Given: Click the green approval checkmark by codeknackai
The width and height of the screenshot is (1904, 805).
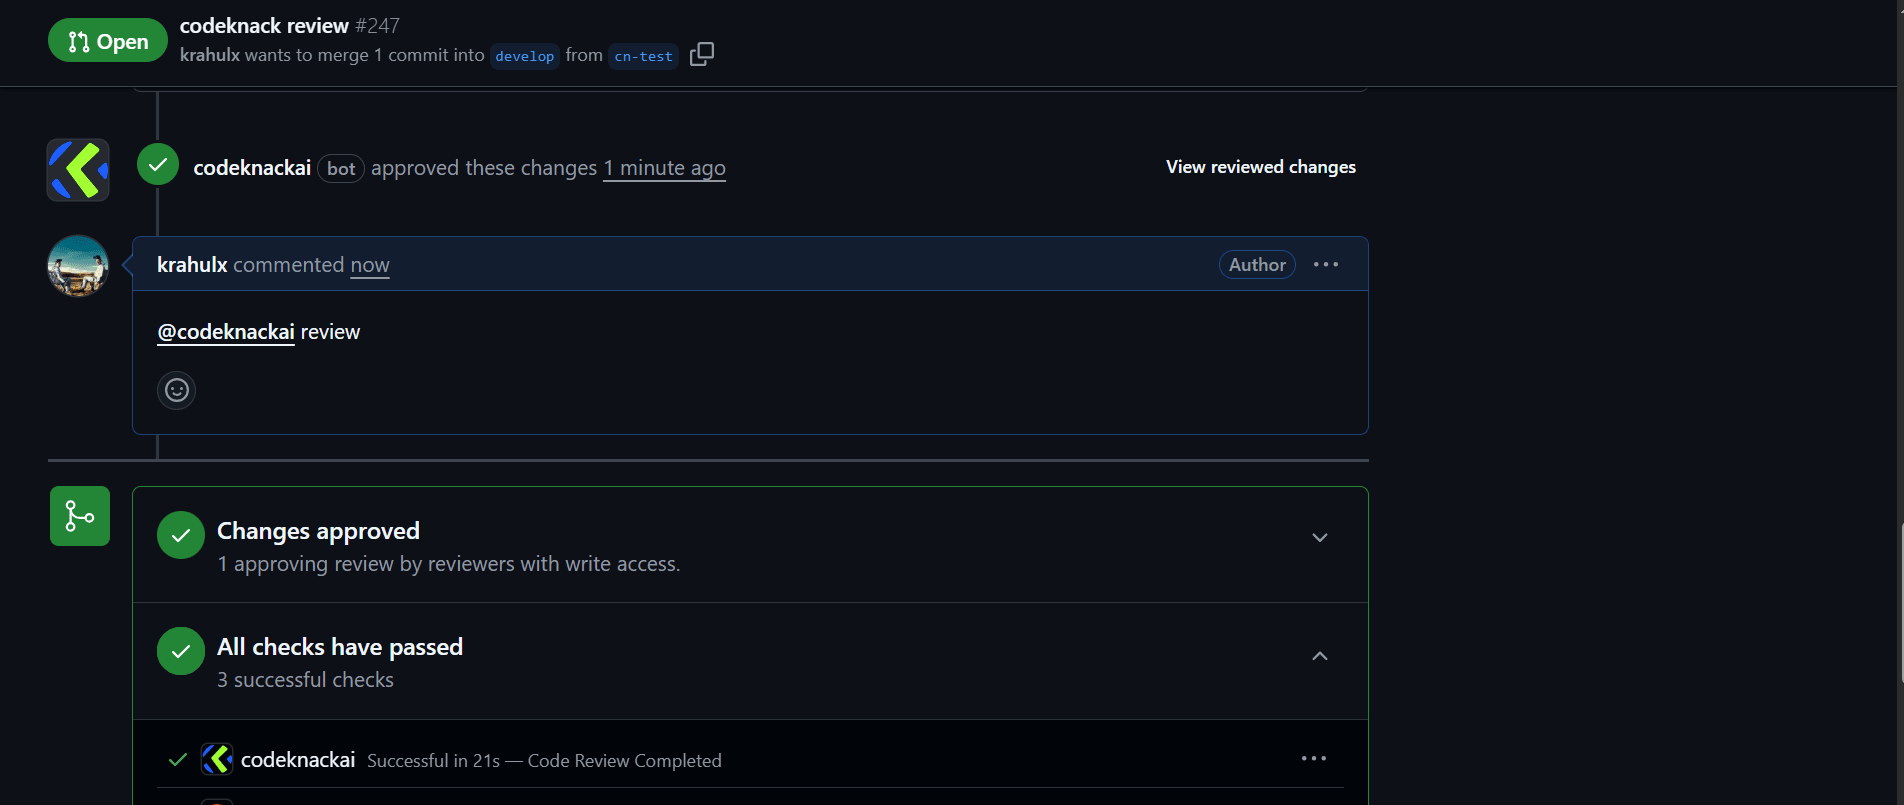Looking at the screenshot, I should coord(158,165).
